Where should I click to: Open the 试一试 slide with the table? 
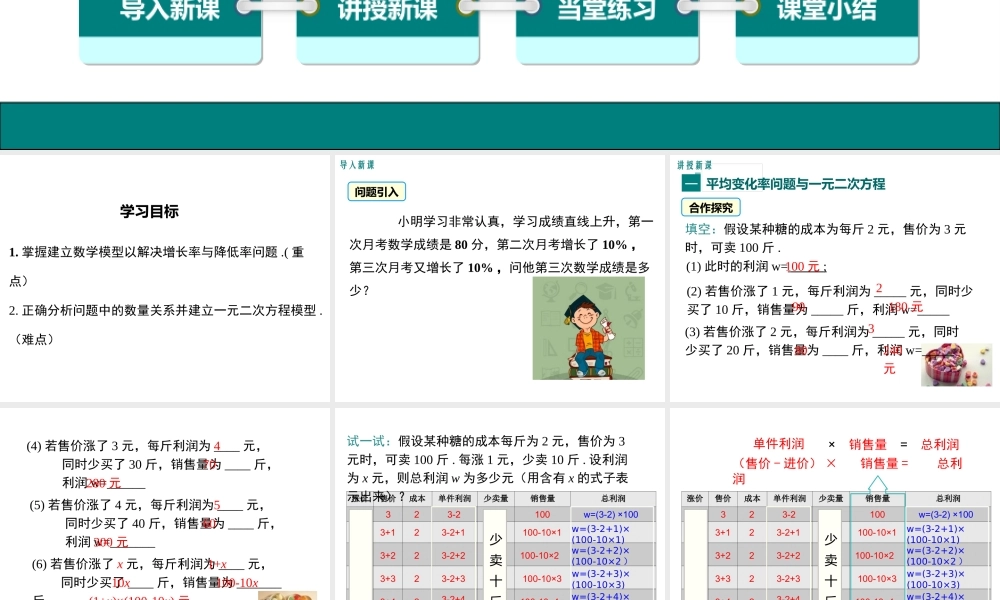coord(499,504)
